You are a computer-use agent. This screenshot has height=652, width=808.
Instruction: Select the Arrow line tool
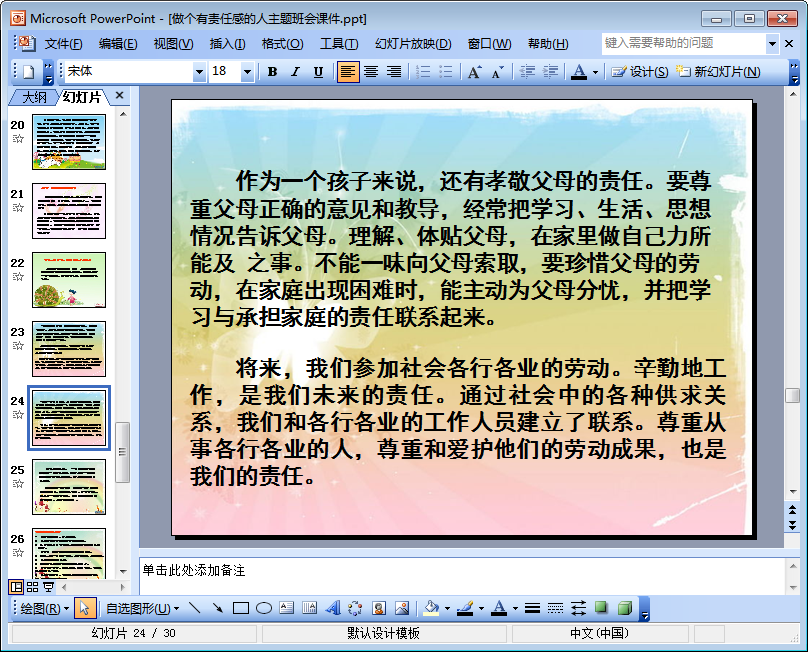pyautogui.click(x=217, y=608)
